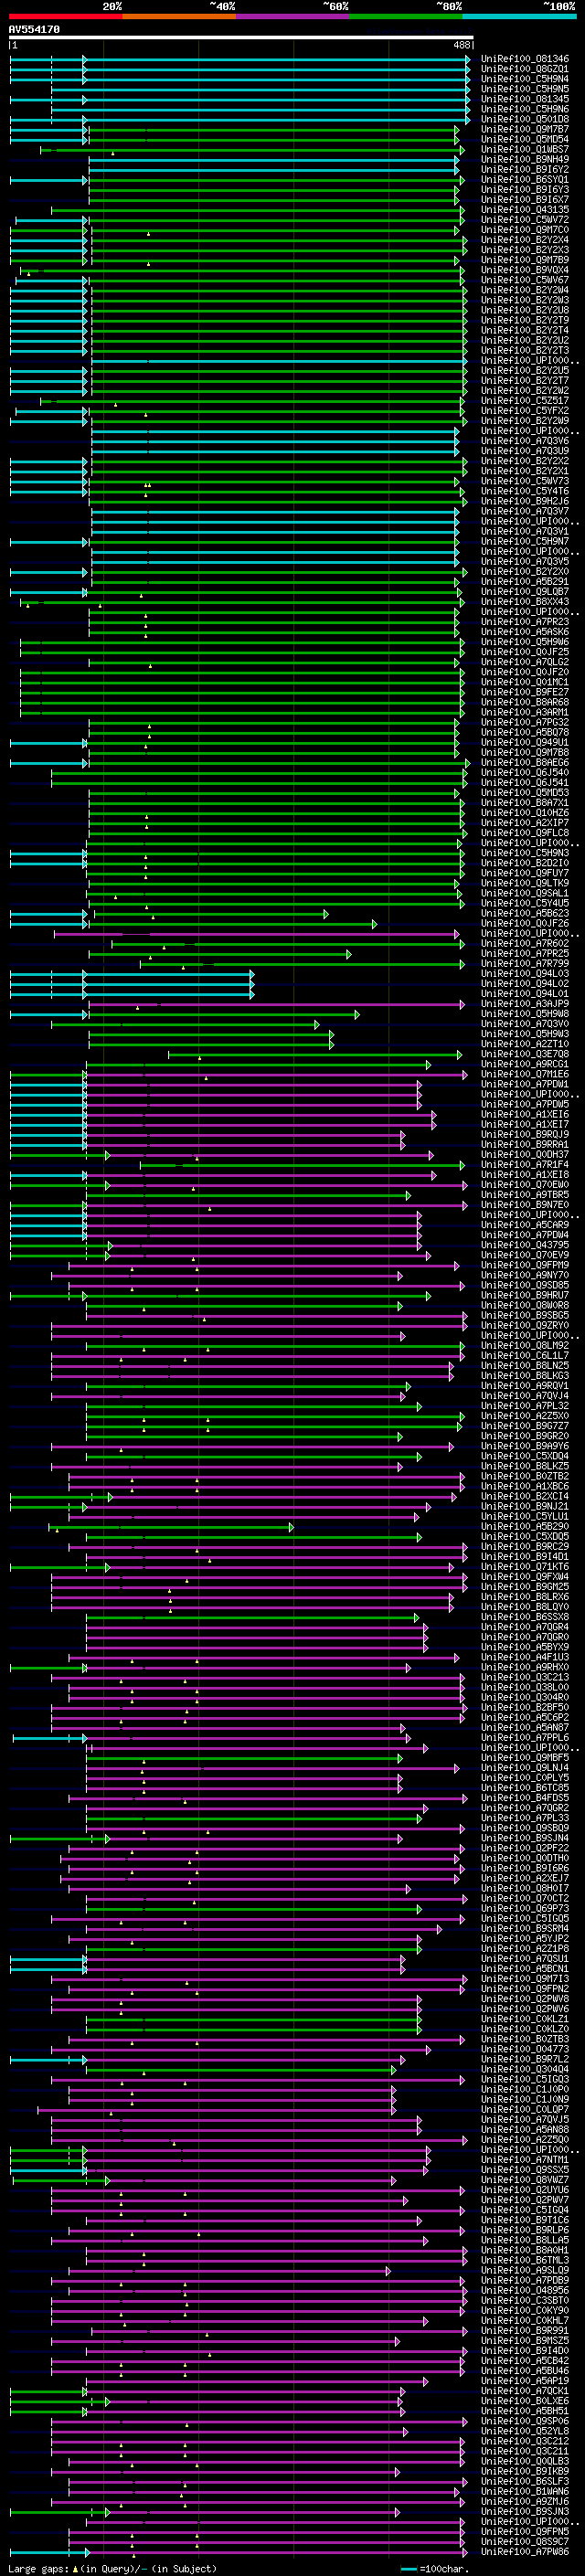Open hit UniRef100_Q3E7Q8
The image size is (585, 2576).
tap(525, 1054)
